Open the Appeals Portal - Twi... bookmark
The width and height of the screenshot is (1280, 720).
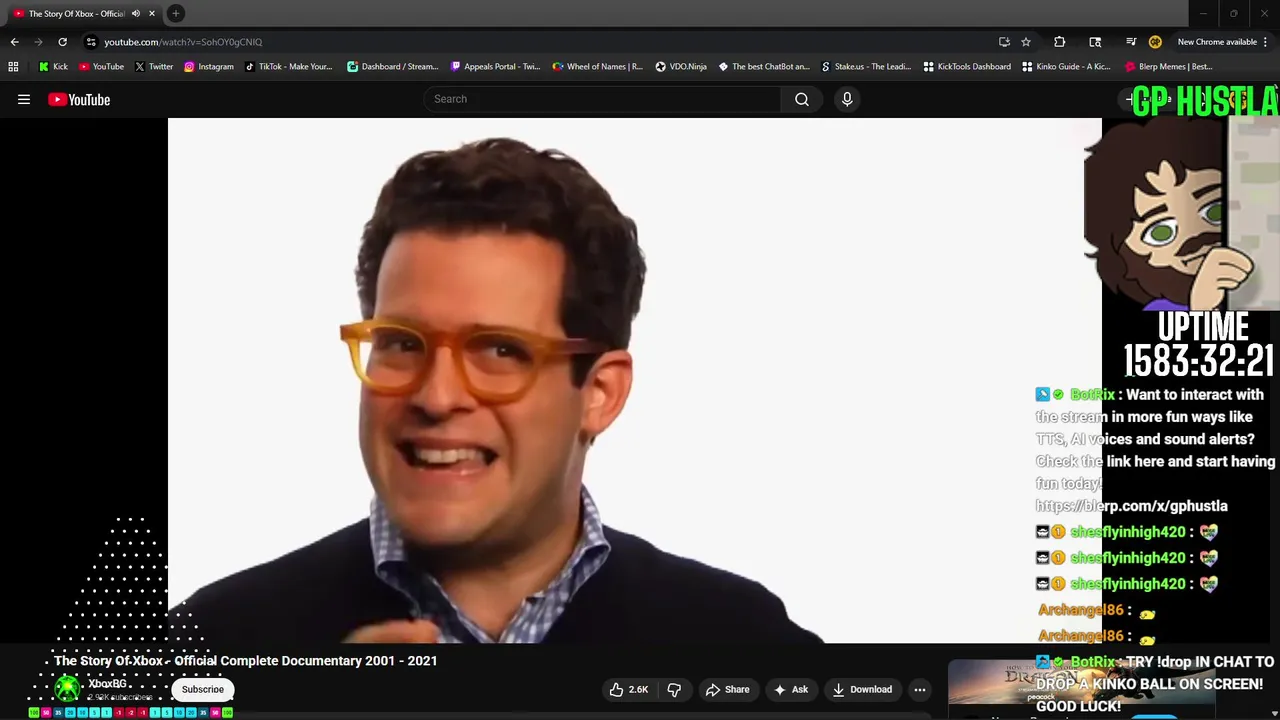click(x=495, y=67)
